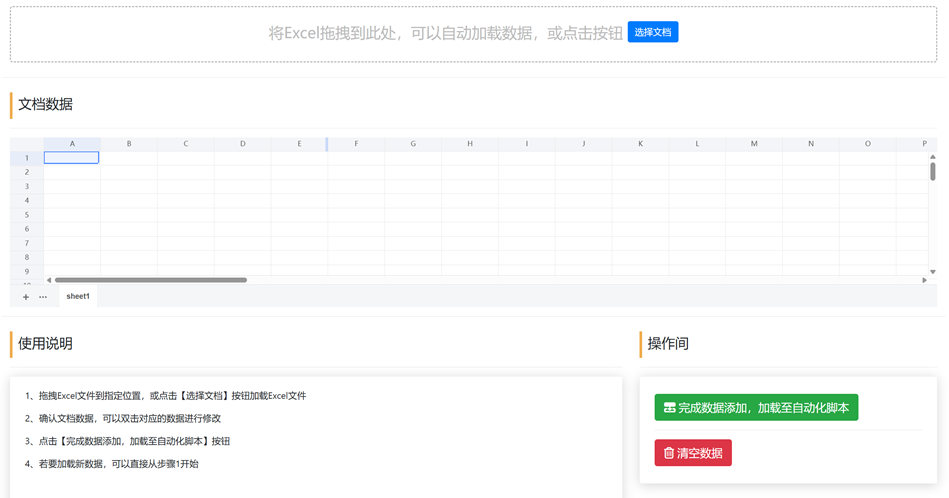Add a new sheet with plus icon
The height and width of the screenshot is (498, 949).
26,297
